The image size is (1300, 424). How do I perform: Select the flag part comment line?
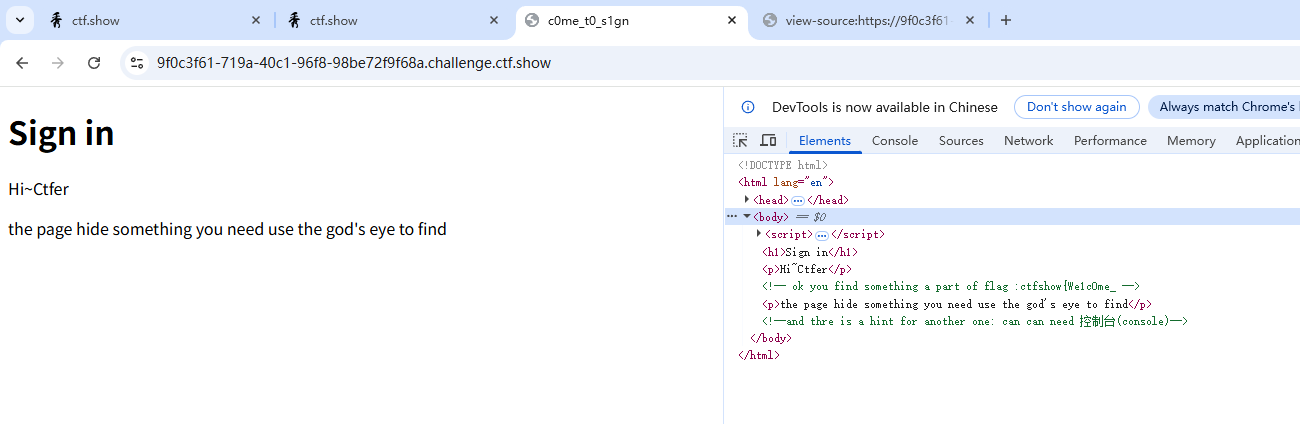[951, 287]
